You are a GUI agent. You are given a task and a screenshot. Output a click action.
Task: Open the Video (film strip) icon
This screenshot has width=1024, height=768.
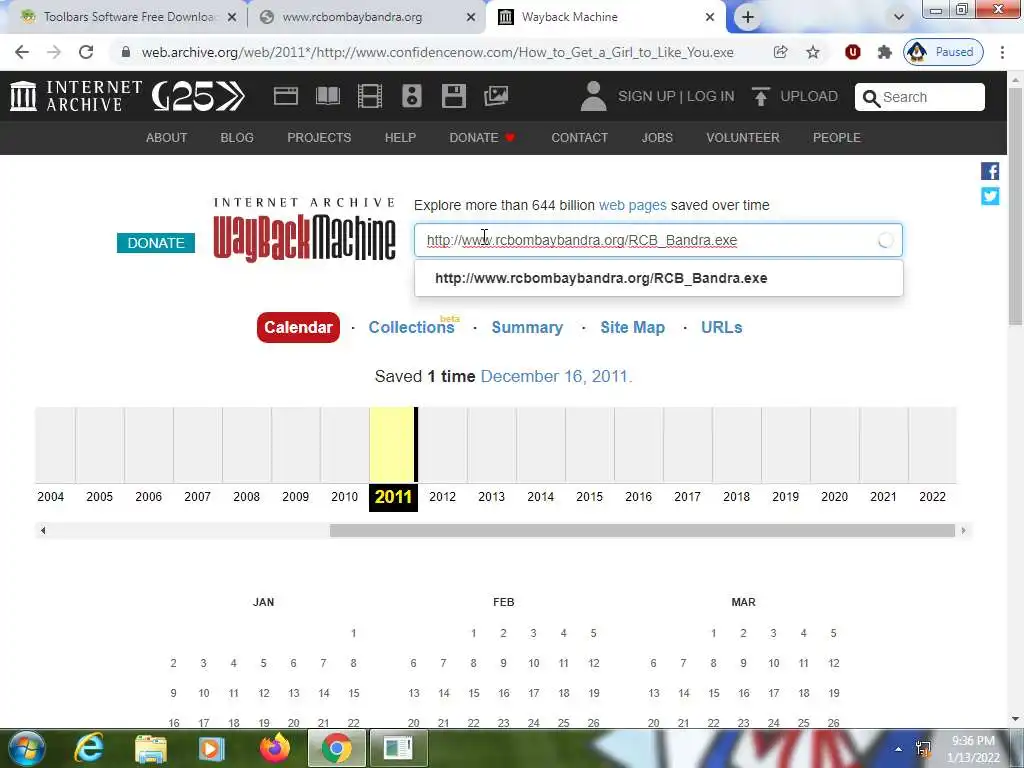pyautogui.click(x=370, y=96)
